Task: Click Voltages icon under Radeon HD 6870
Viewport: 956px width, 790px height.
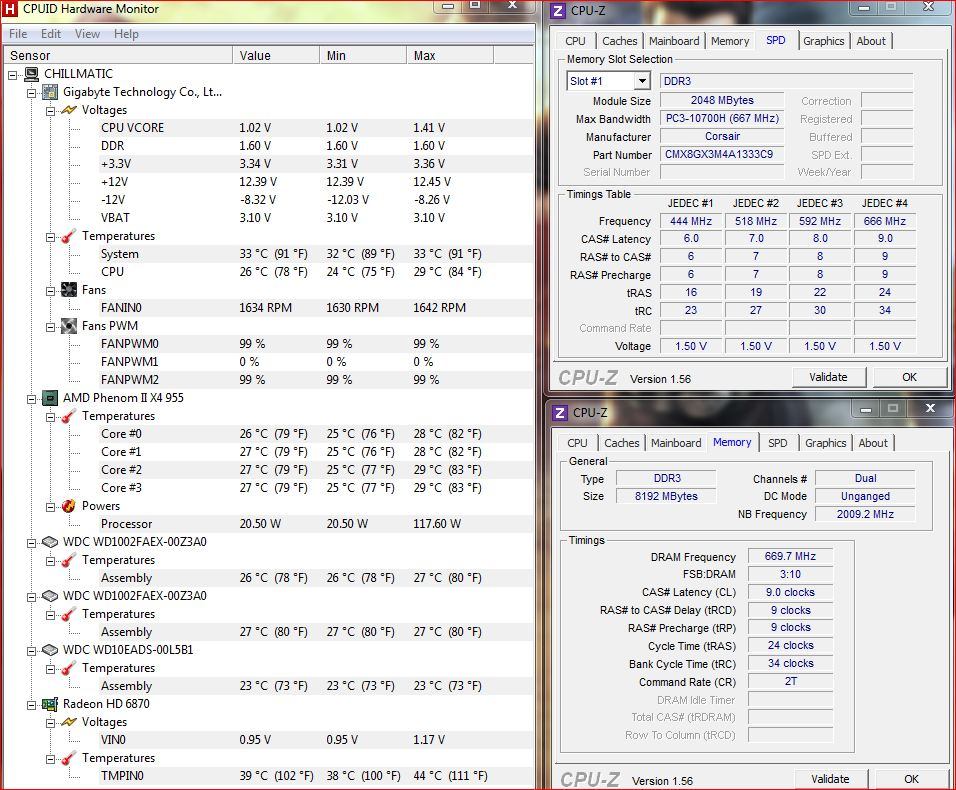Action: [x=69, y=722]
